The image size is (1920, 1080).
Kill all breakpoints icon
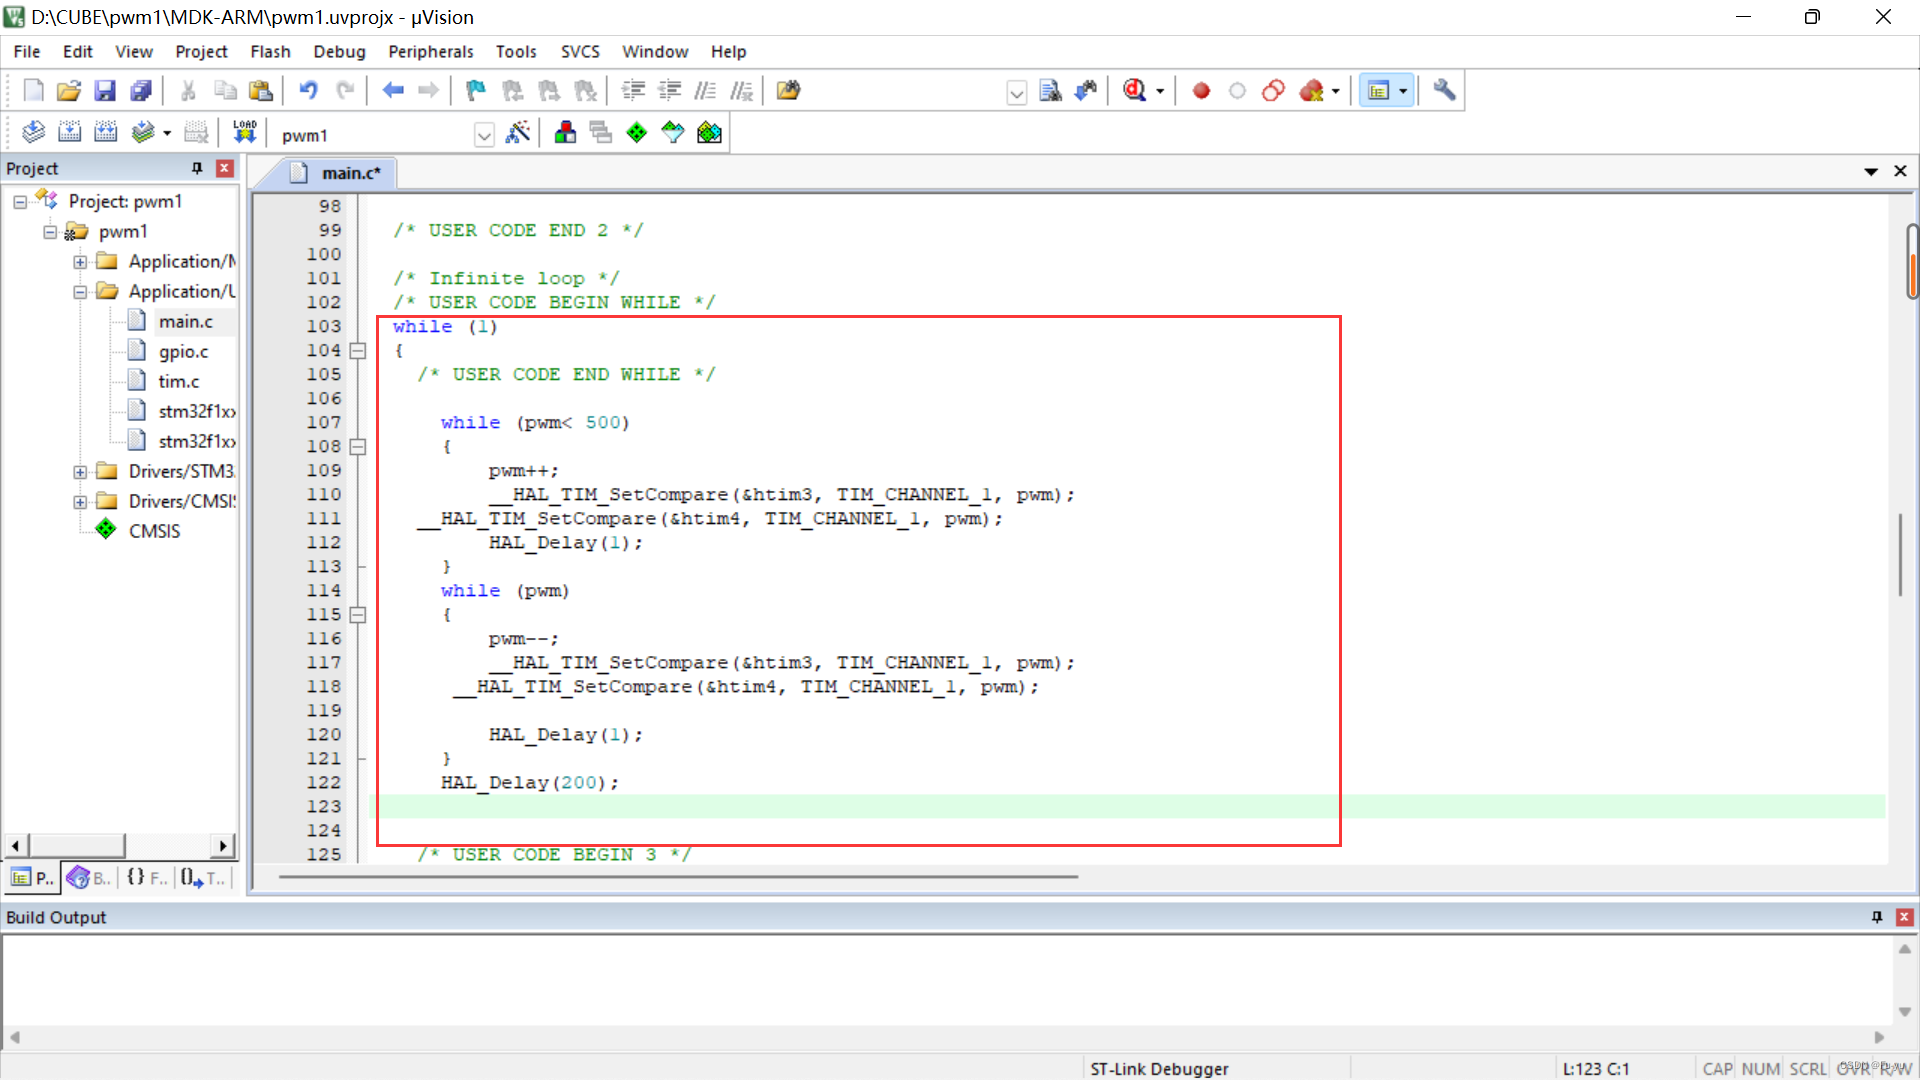(1311, 91)
